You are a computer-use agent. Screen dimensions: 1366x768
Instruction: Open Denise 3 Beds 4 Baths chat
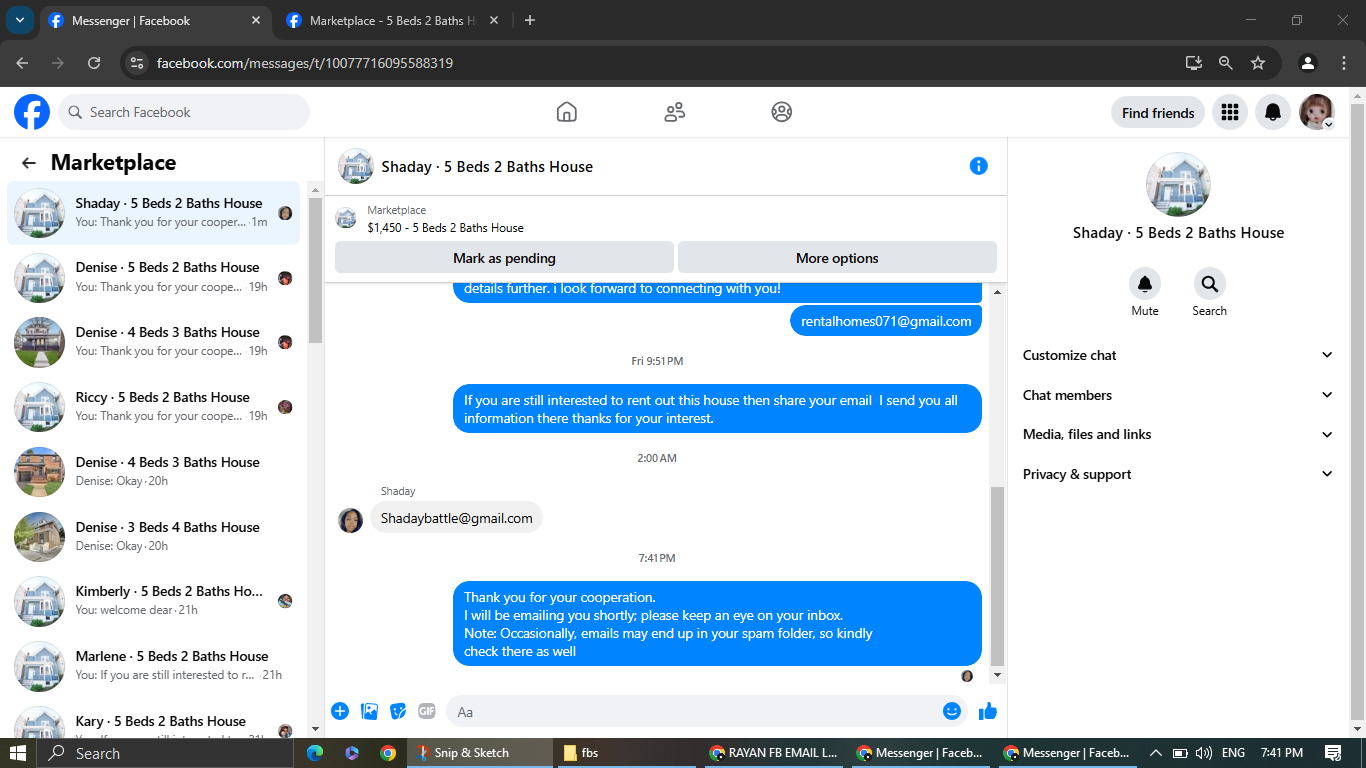[x=153, y=536]
